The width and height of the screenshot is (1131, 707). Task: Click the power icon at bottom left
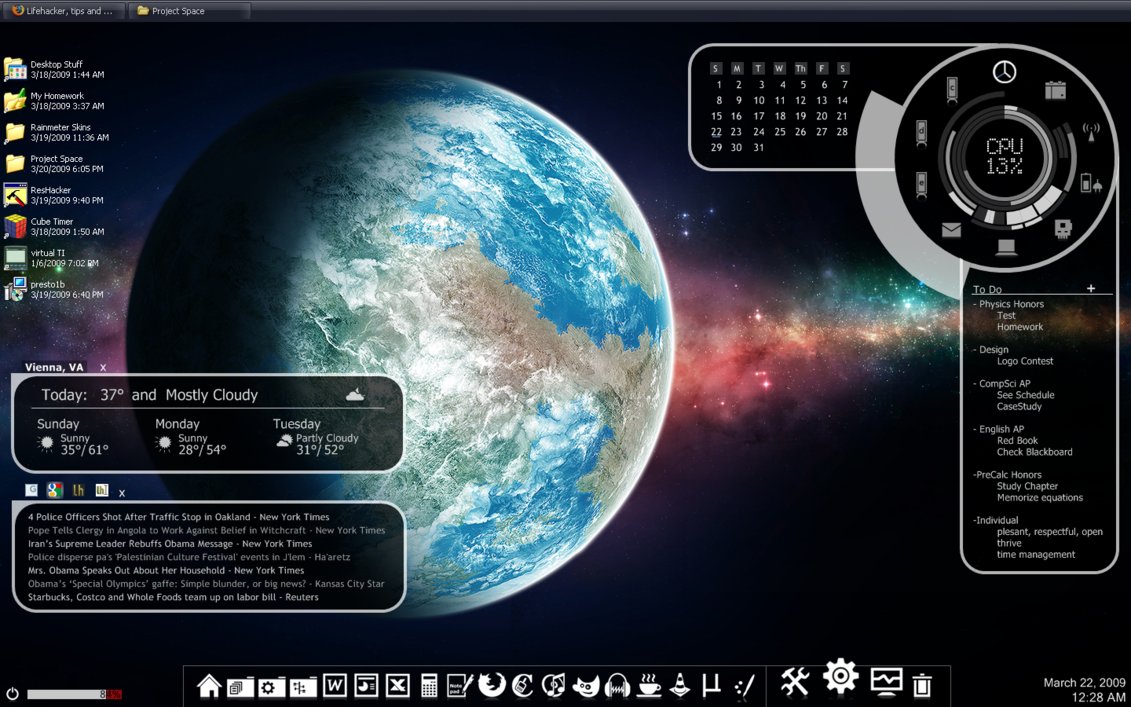pyautogui.click(x=12, y=693)
